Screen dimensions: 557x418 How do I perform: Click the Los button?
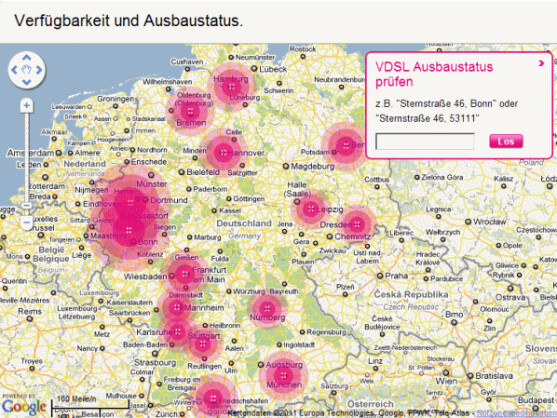(x=506, y=141)
